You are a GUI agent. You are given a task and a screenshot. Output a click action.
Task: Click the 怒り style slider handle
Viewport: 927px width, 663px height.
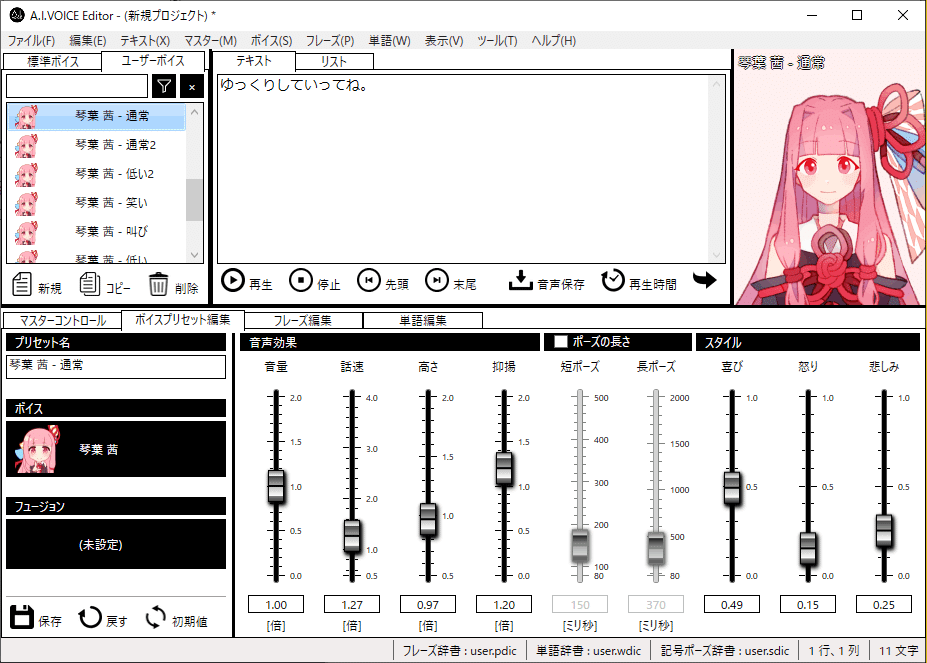click(x=808, y=548)
